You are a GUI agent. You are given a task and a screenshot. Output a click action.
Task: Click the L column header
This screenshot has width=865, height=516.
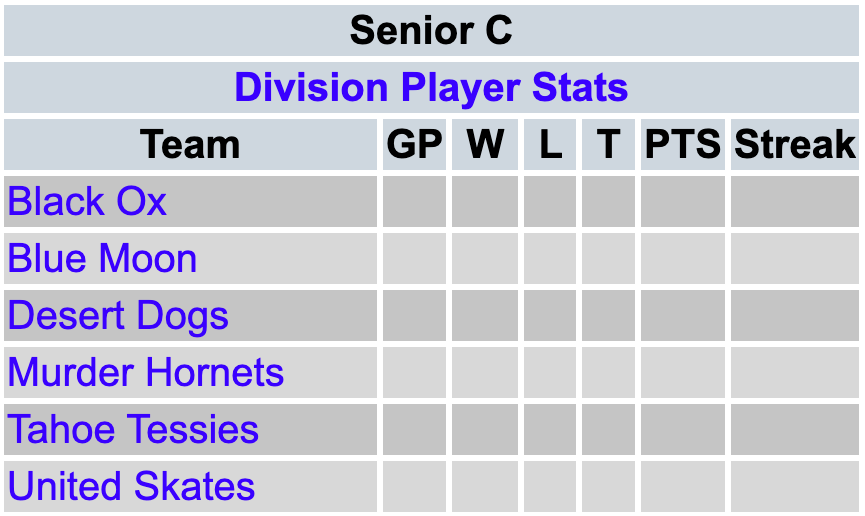(550, 145)
